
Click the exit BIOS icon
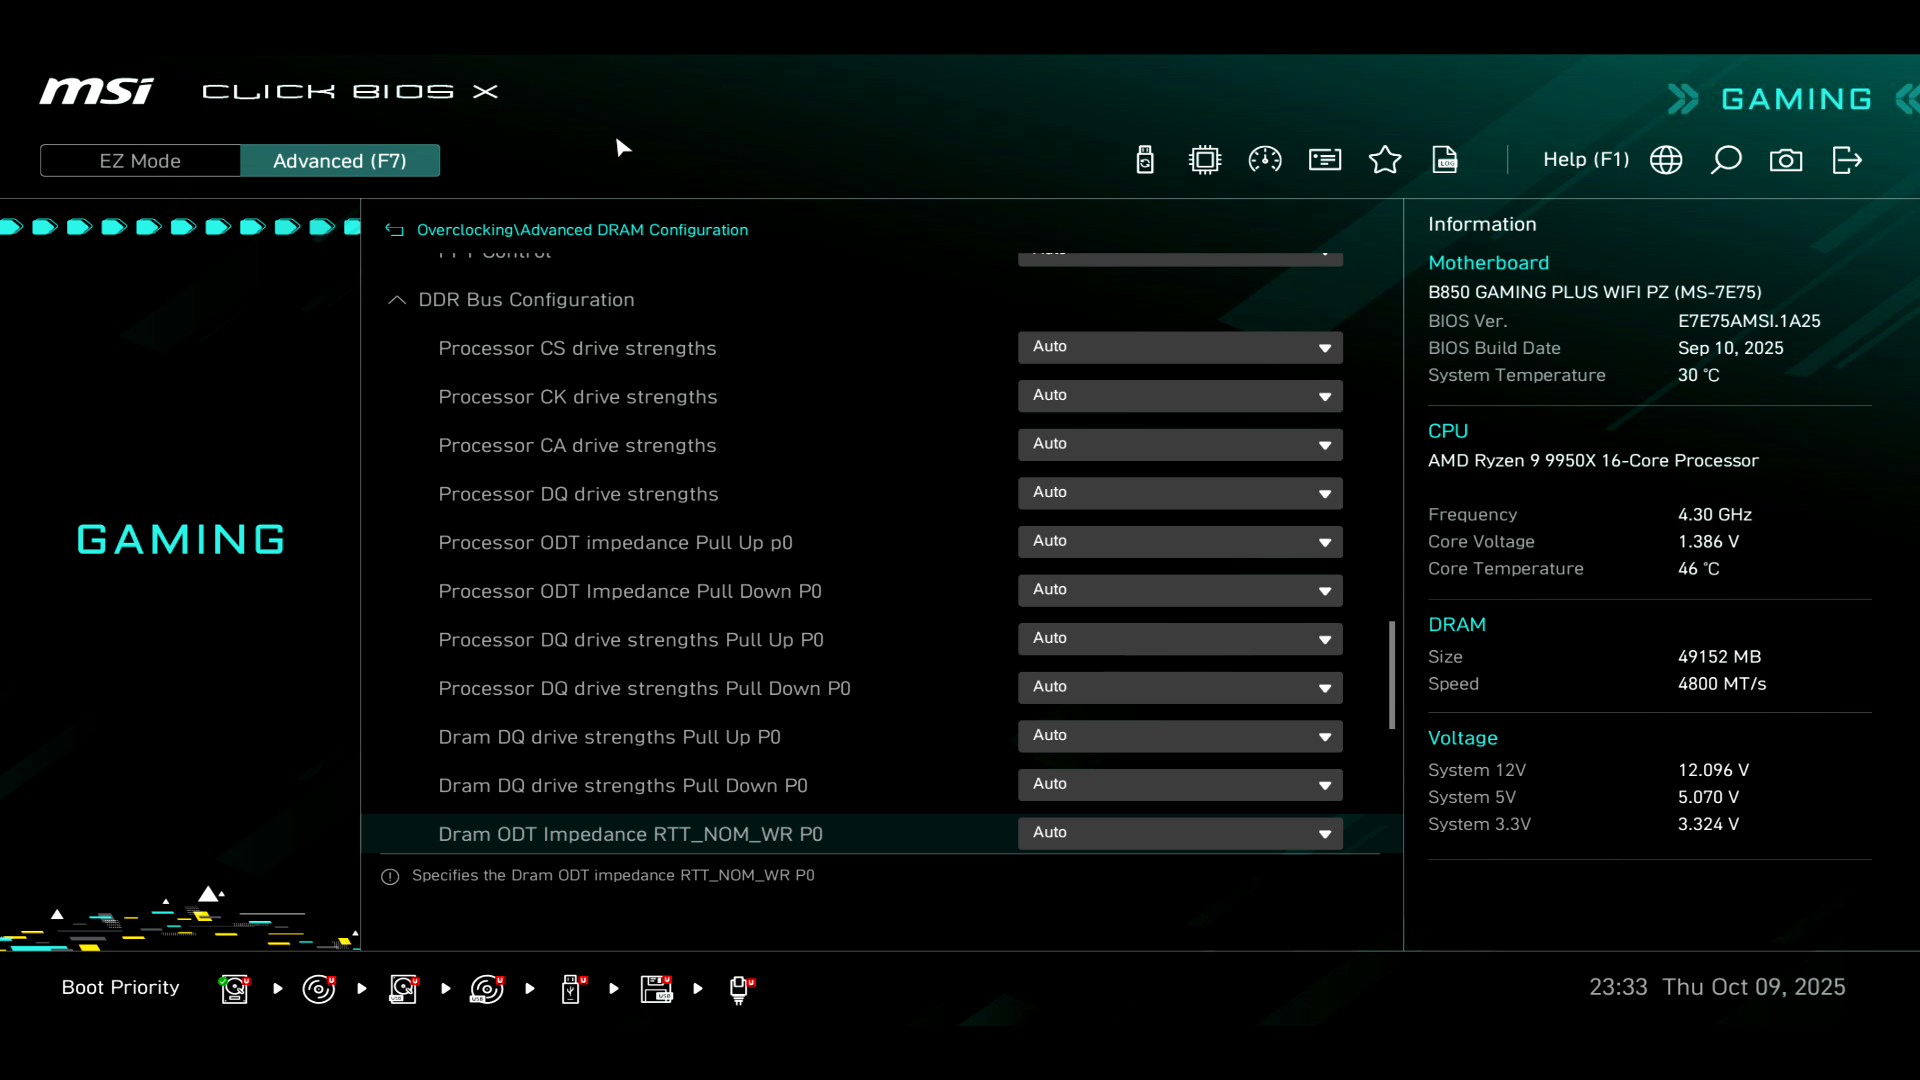1847,160
